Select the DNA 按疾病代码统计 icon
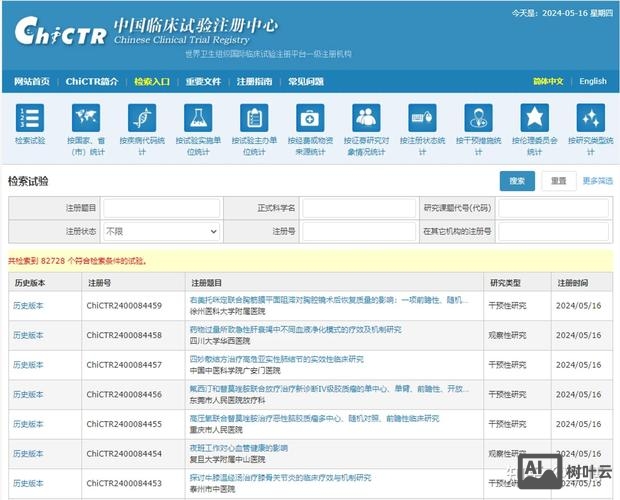This screenshot has width=620, height=500. [x=142, y=118]
